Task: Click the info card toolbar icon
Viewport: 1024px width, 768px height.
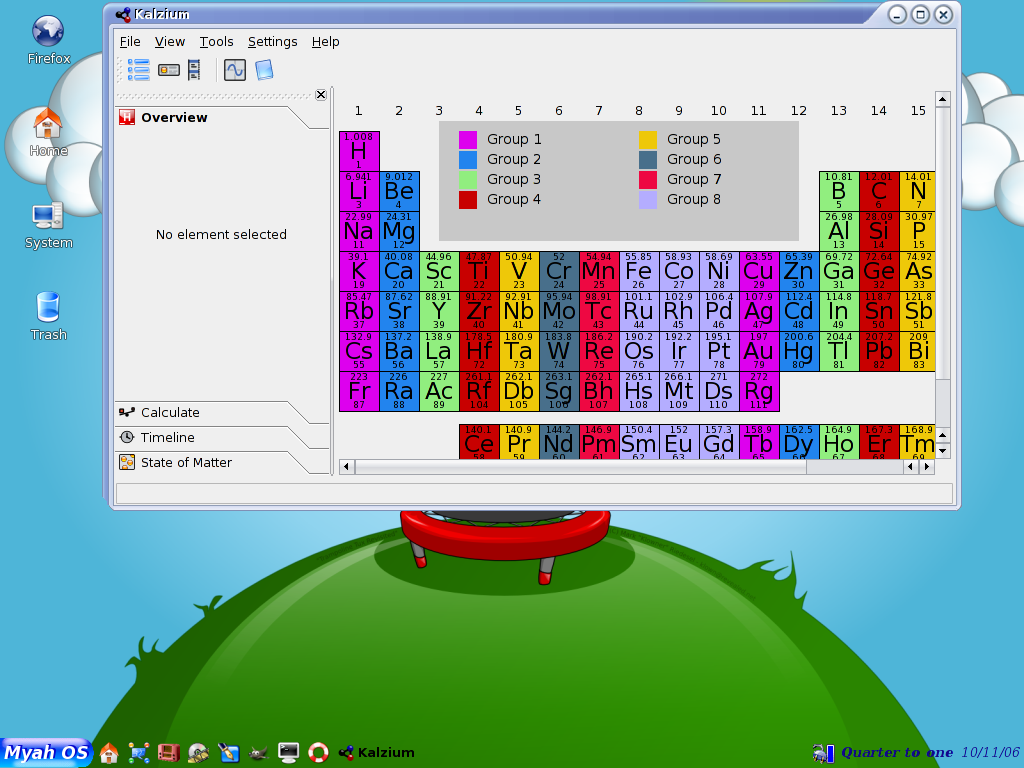Action: 168,70
